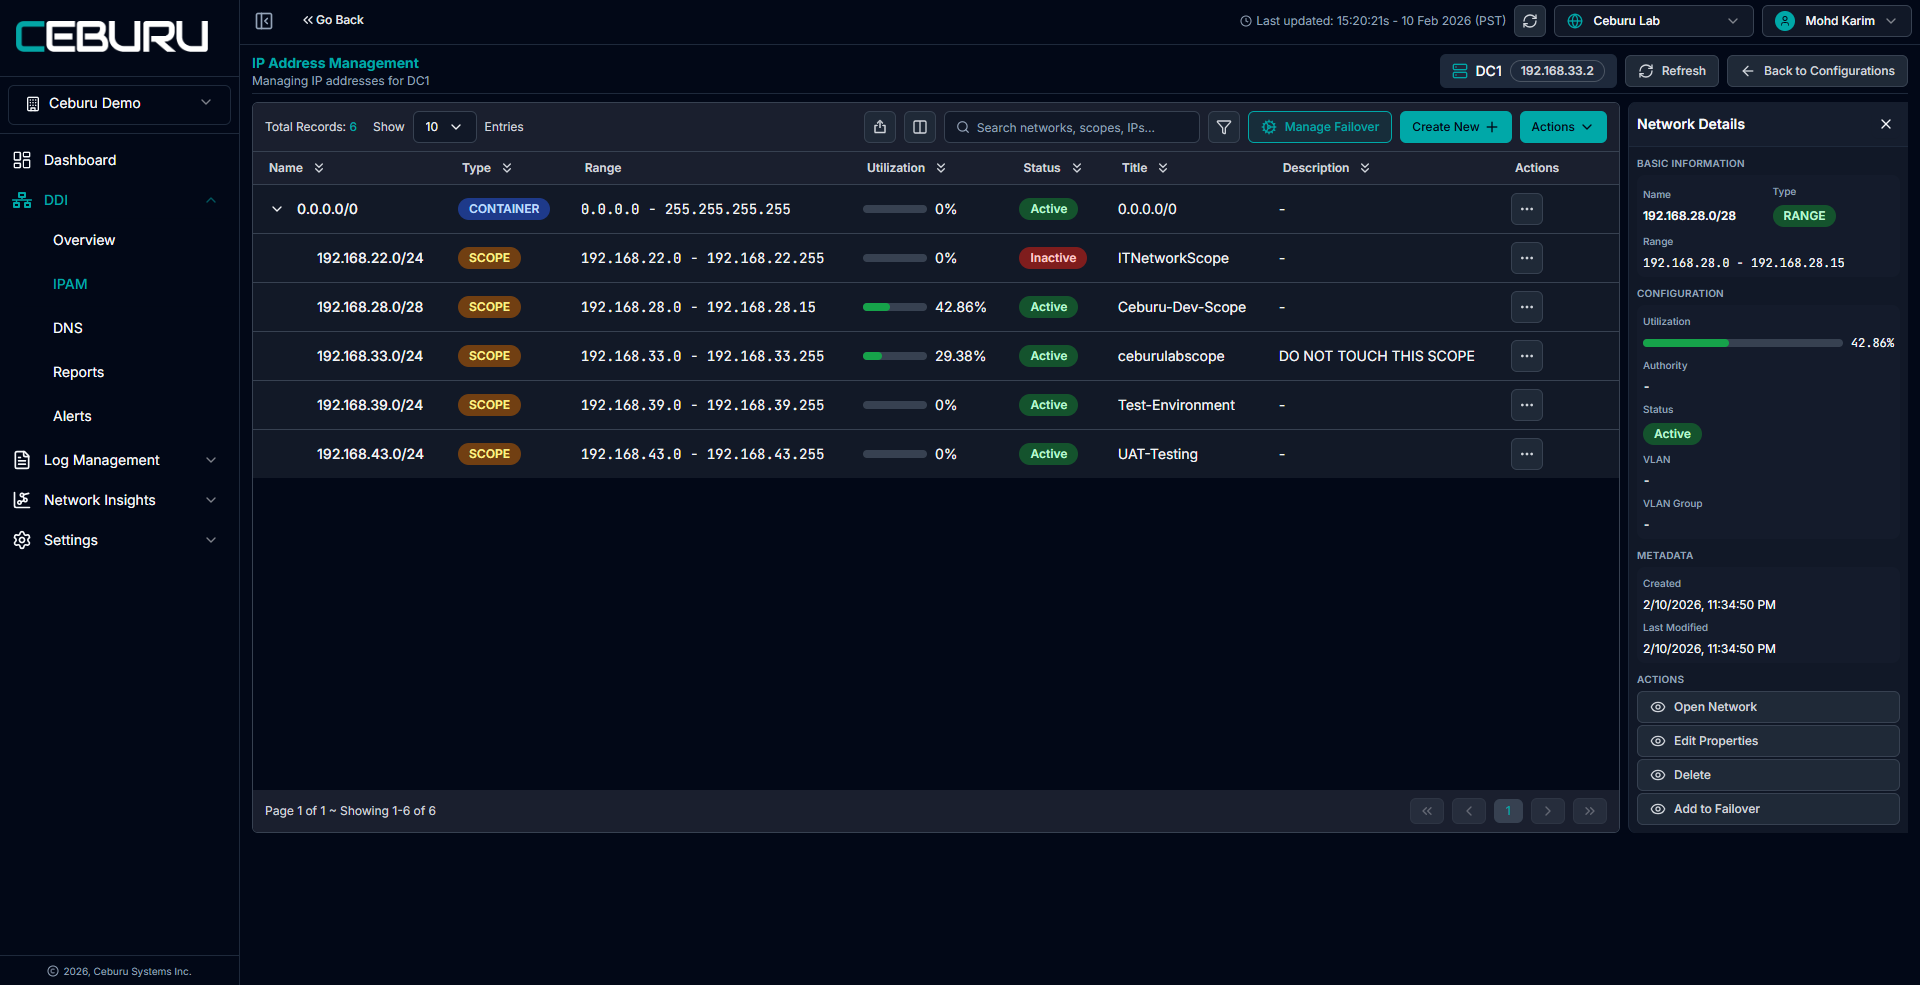Sort by the Description column
Image resolution: width=1920 pixels, height=985 pixels.
[1365, 168]
